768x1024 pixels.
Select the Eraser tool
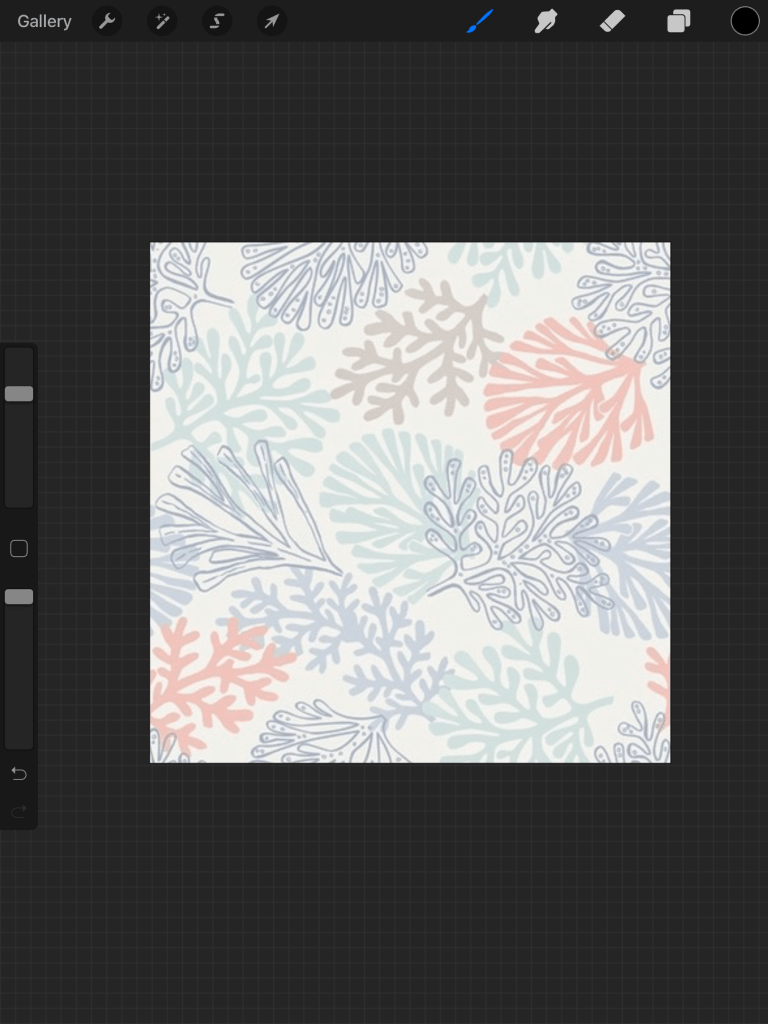612,21
